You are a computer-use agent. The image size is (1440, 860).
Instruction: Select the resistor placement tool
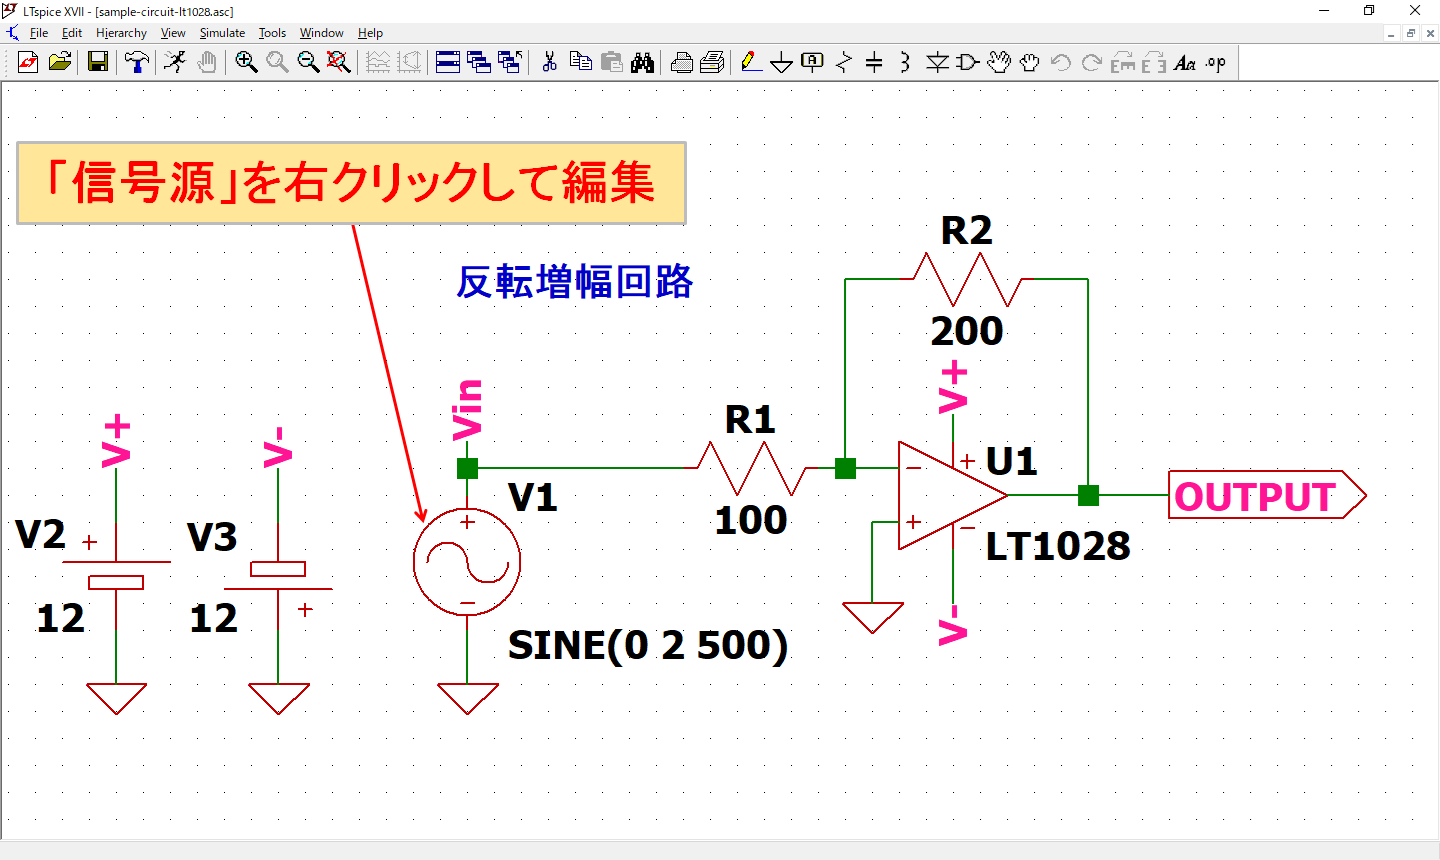(x=843, y=62)
